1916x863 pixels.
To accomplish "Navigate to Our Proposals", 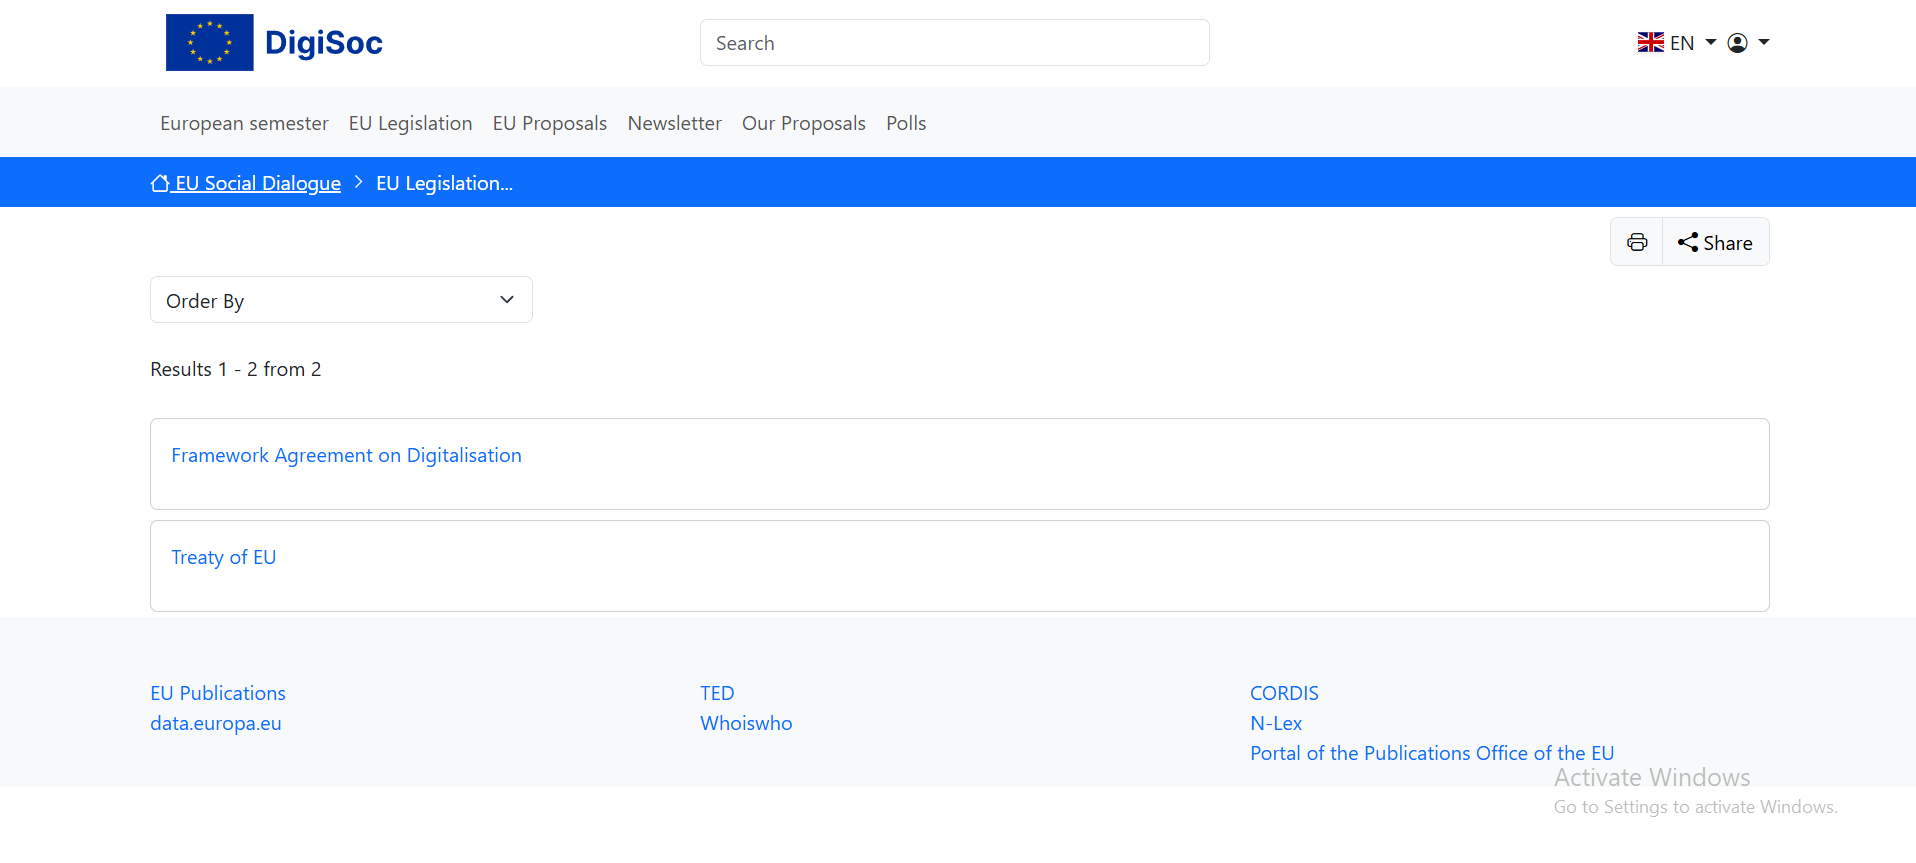I will pyautogui.click(x=803, y=123).
